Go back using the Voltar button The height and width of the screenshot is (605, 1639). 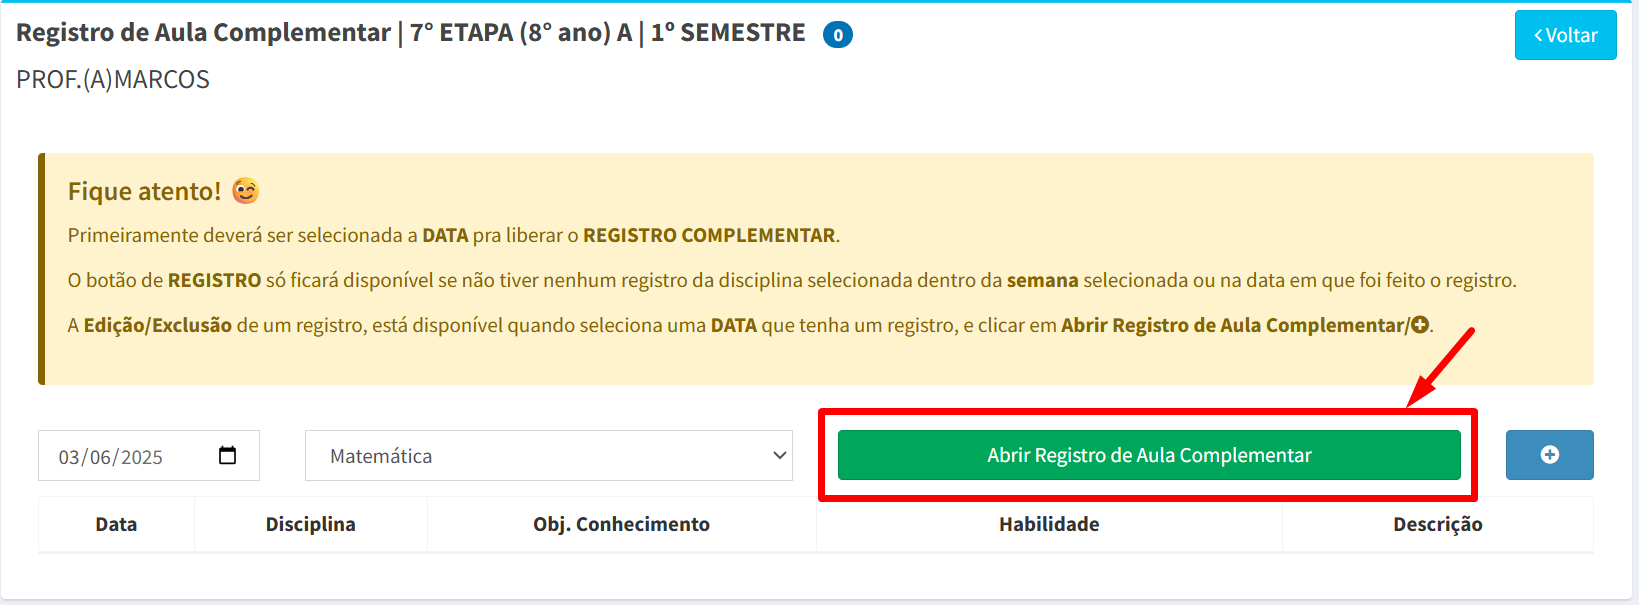coord(1565,35)
